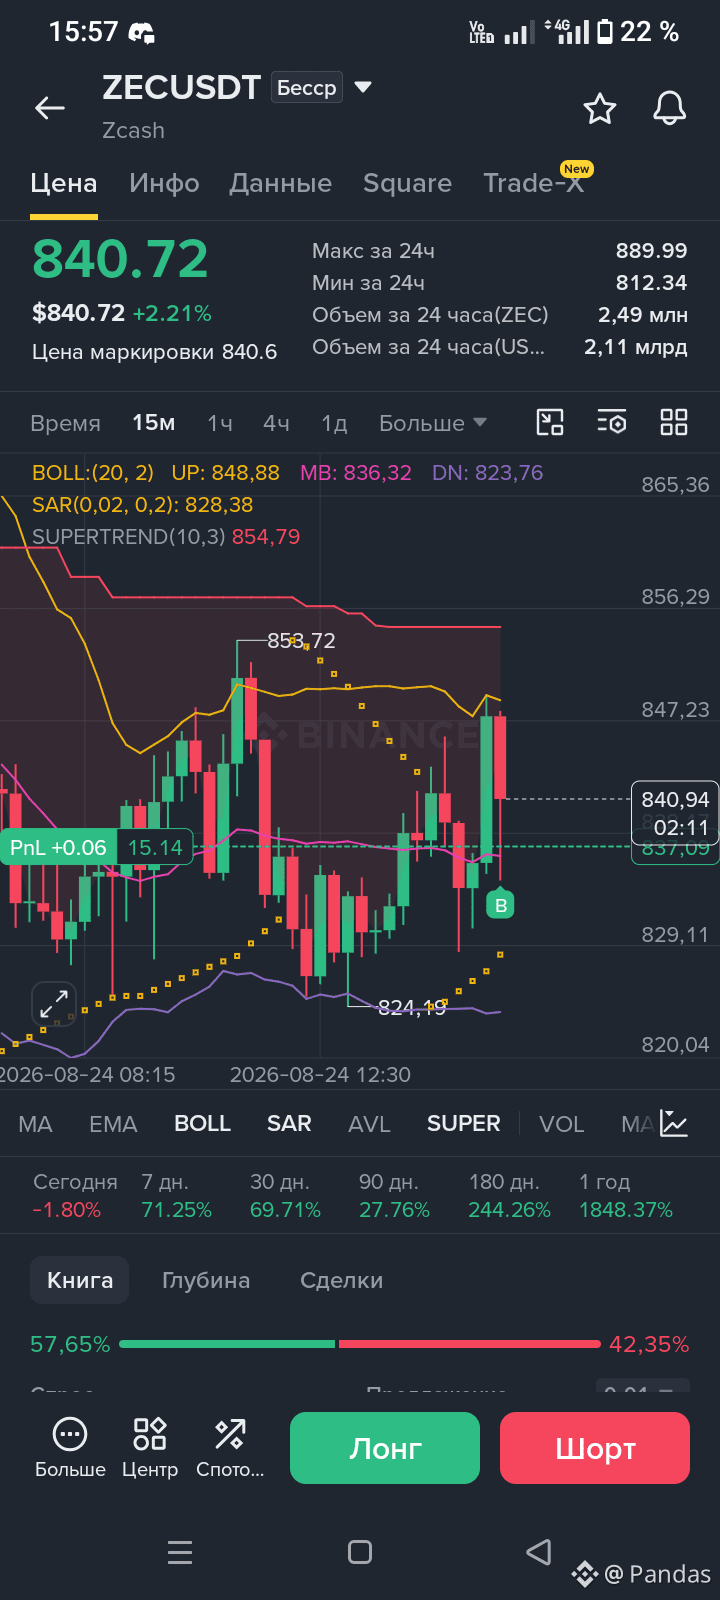The image size is (720, 1600).
Task: Switch to the Книга order book tab
Action: [x=80, y=1280]
